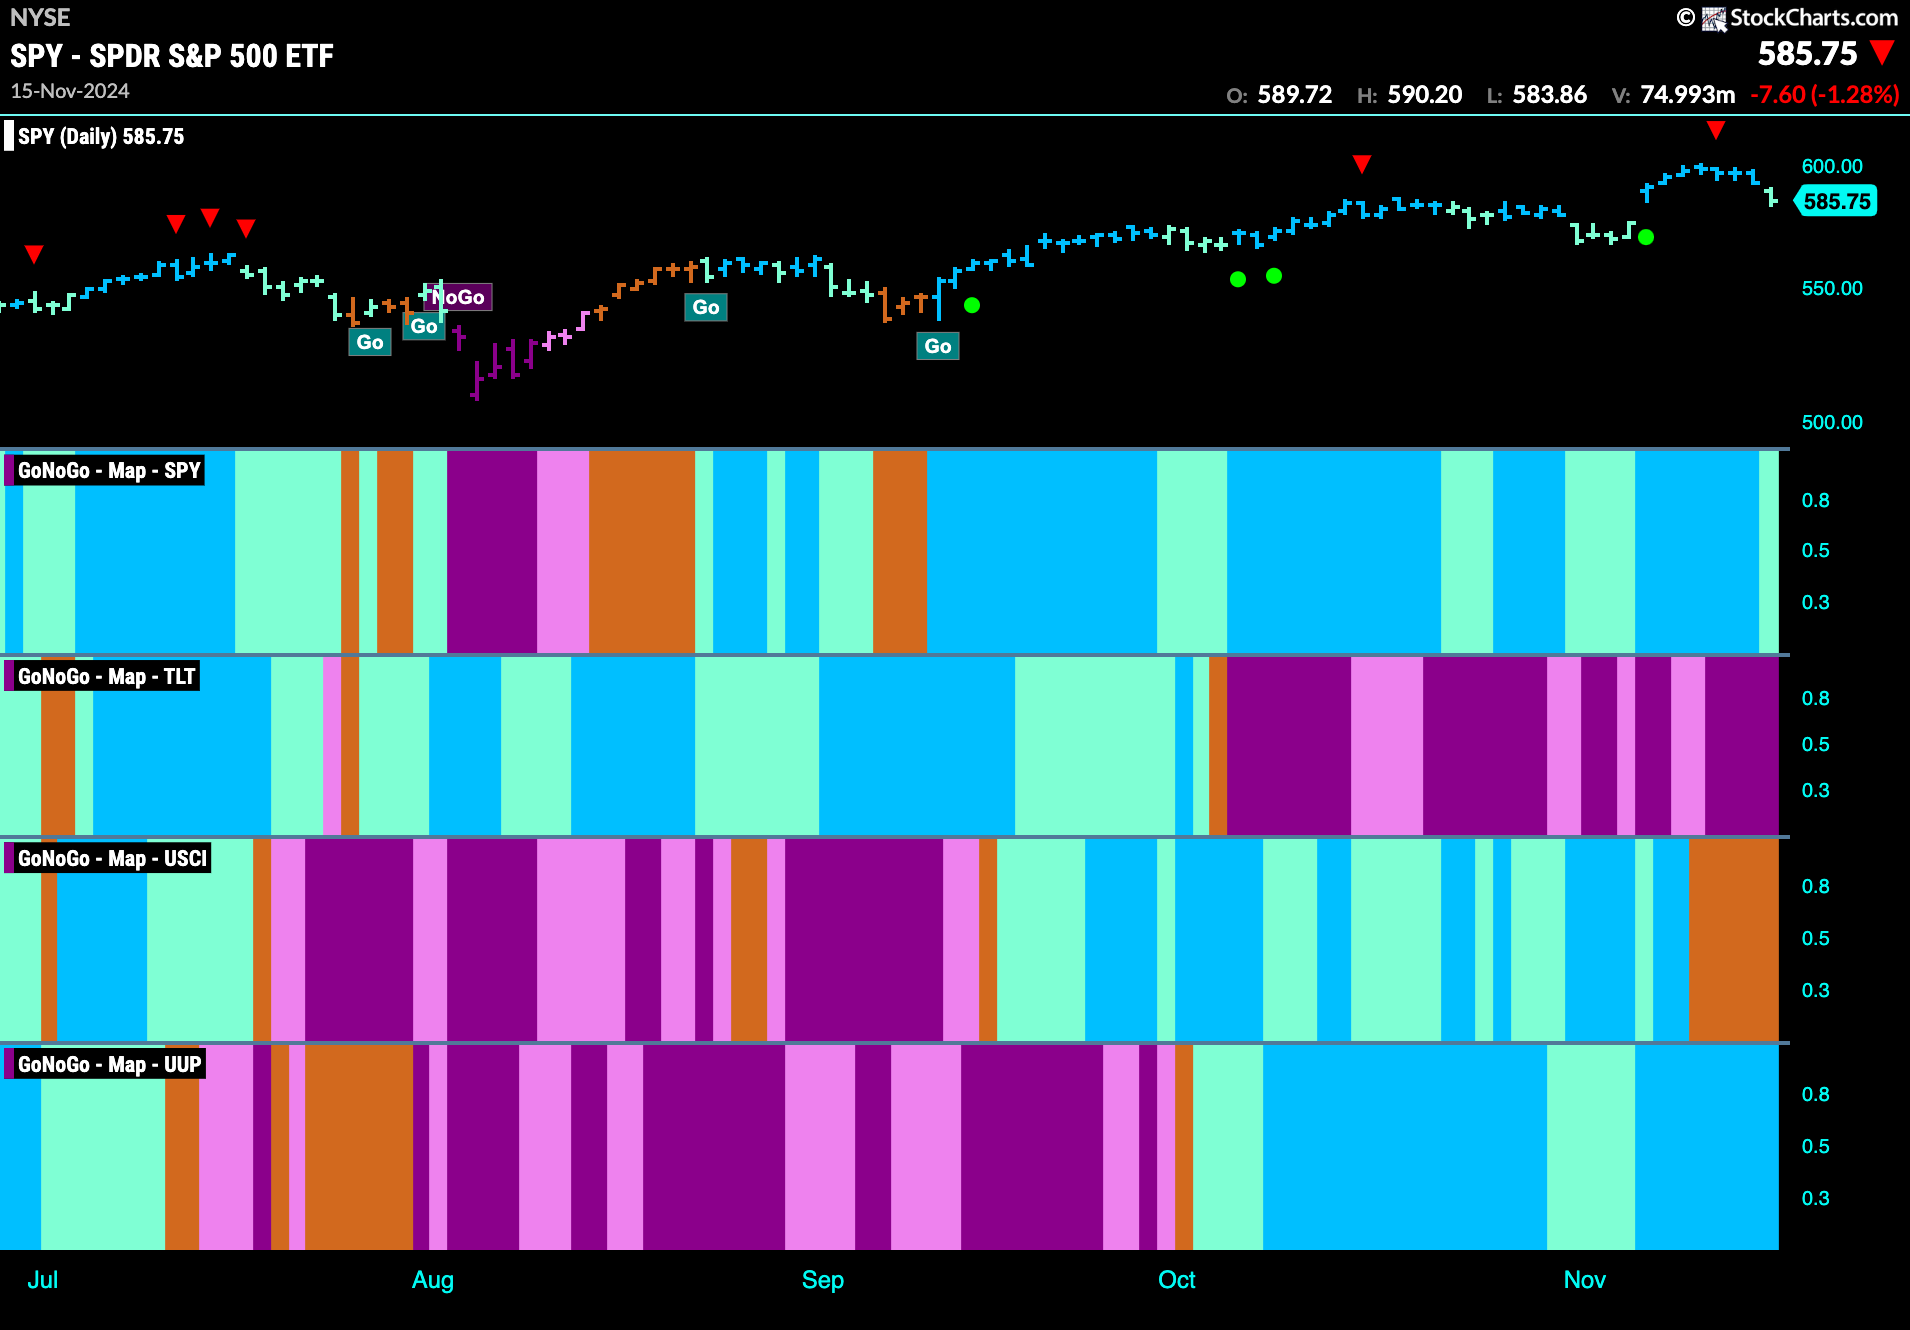Click the wide purple August block in SPY map
The width and height of the screenshot is (1910, 1330).
click(x=492, y=552)
